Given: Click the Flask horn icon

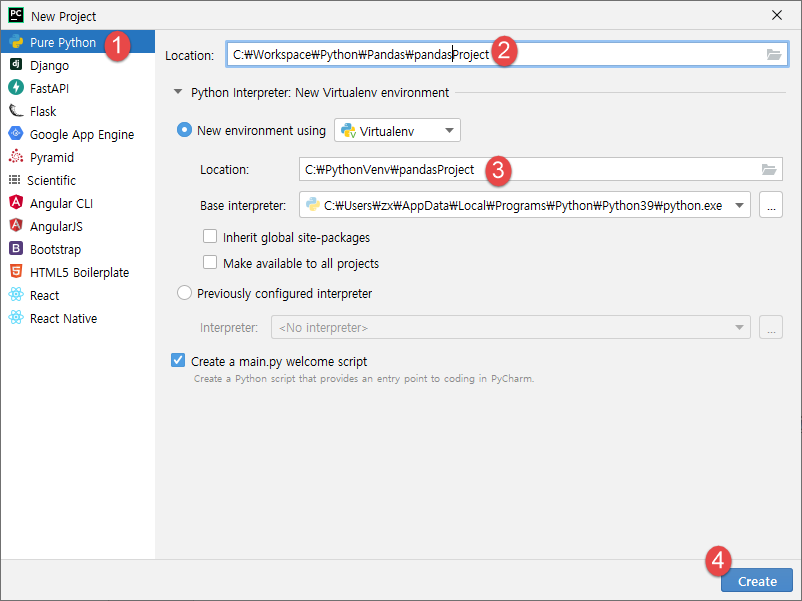Looking at the screenshot, I should pos(16,110).
